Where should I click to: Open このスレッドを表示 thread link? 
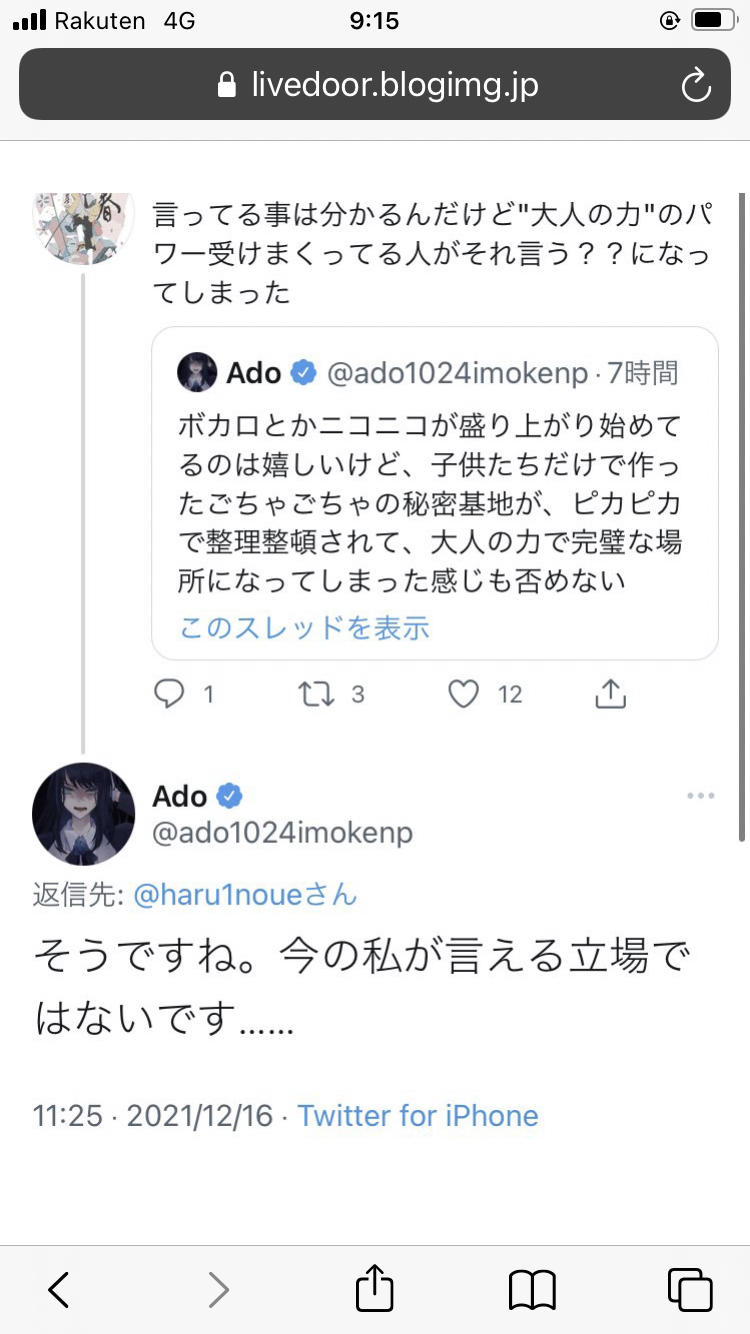(304, 627)
